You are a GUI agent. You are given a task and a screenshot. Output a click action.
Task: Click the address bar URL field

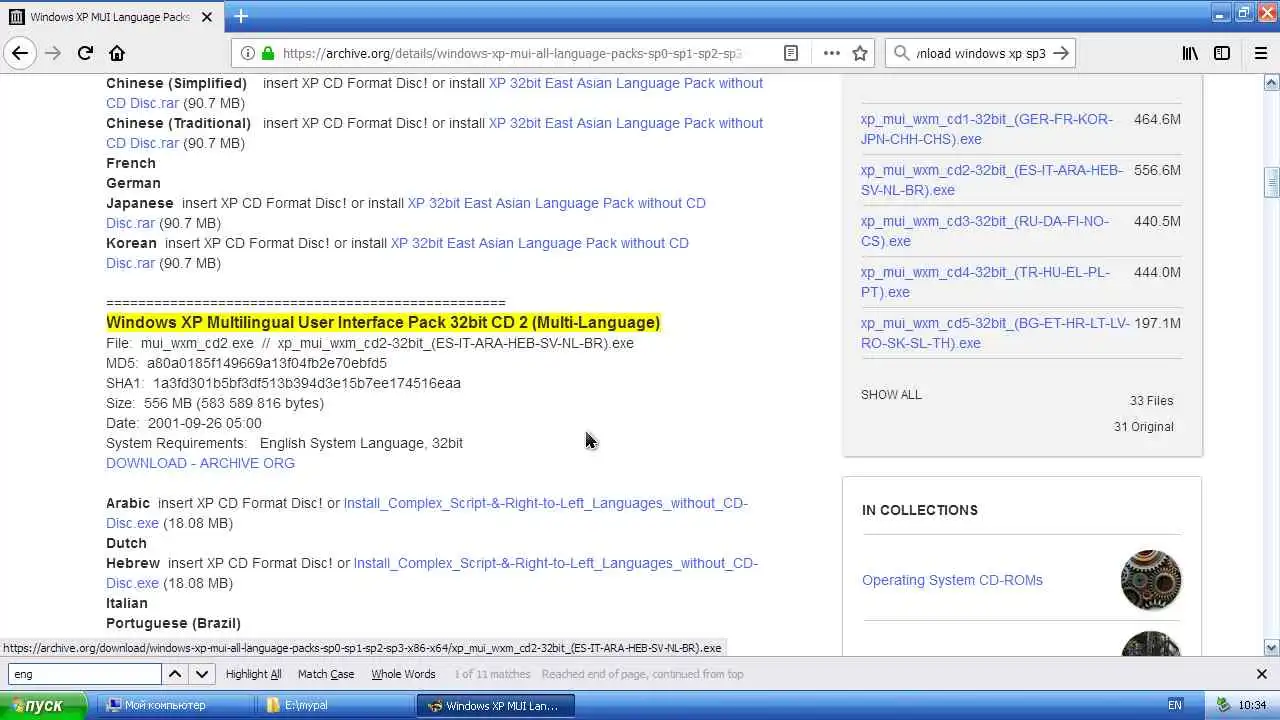pos(512,53)
